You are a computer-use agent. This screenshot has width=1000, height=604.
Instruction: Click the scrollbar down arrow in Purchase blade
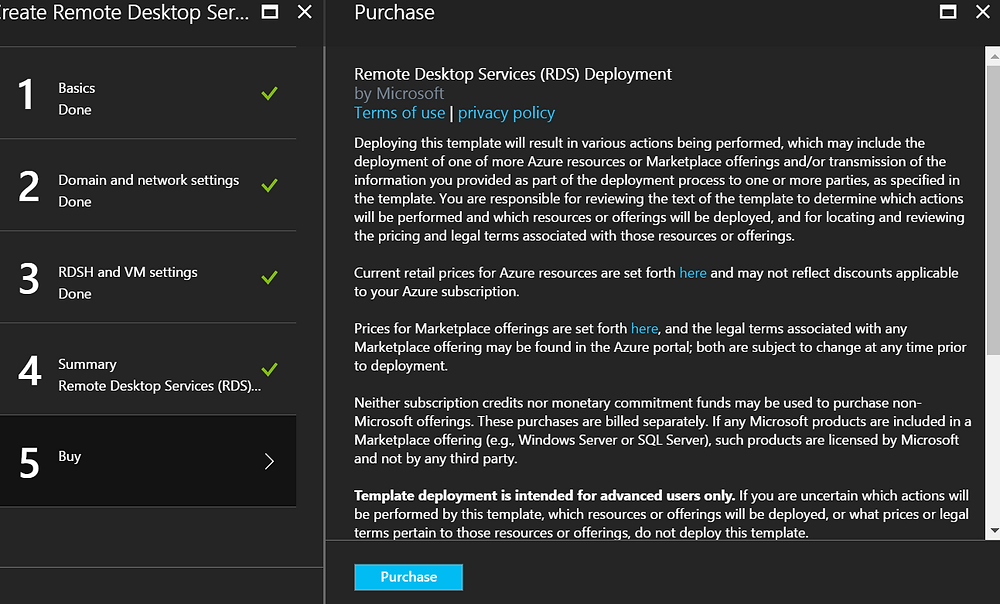(x=993, y=531)
